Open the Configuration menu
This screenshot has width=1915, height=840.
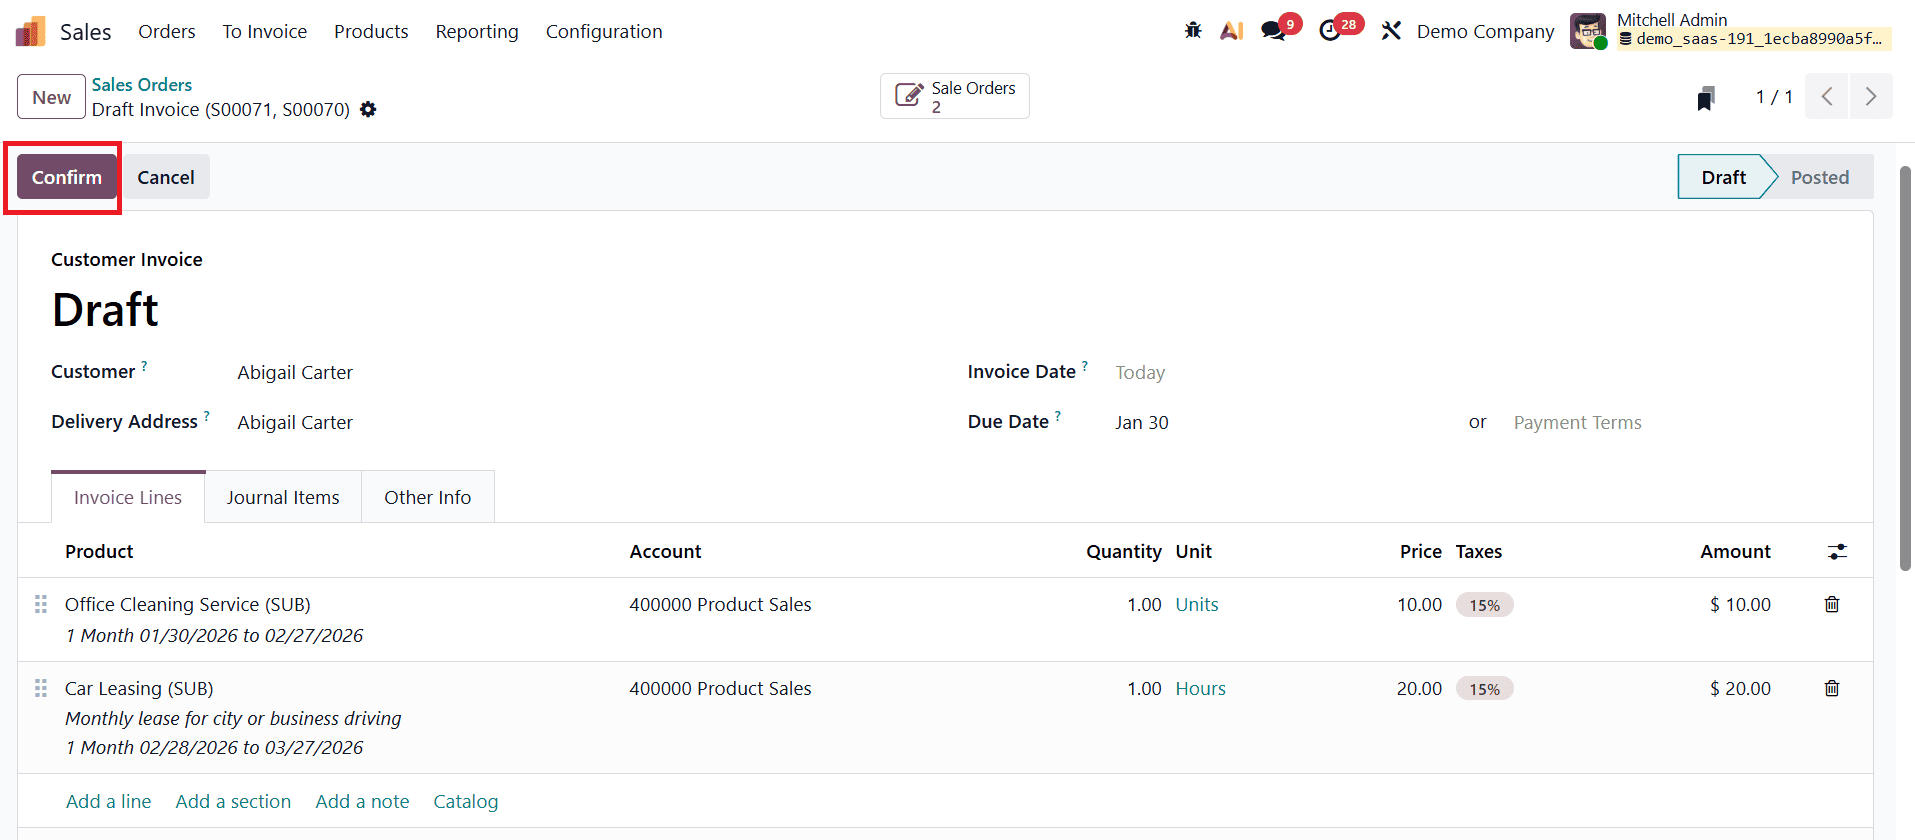pyautogui.click(x=604, y=31)
